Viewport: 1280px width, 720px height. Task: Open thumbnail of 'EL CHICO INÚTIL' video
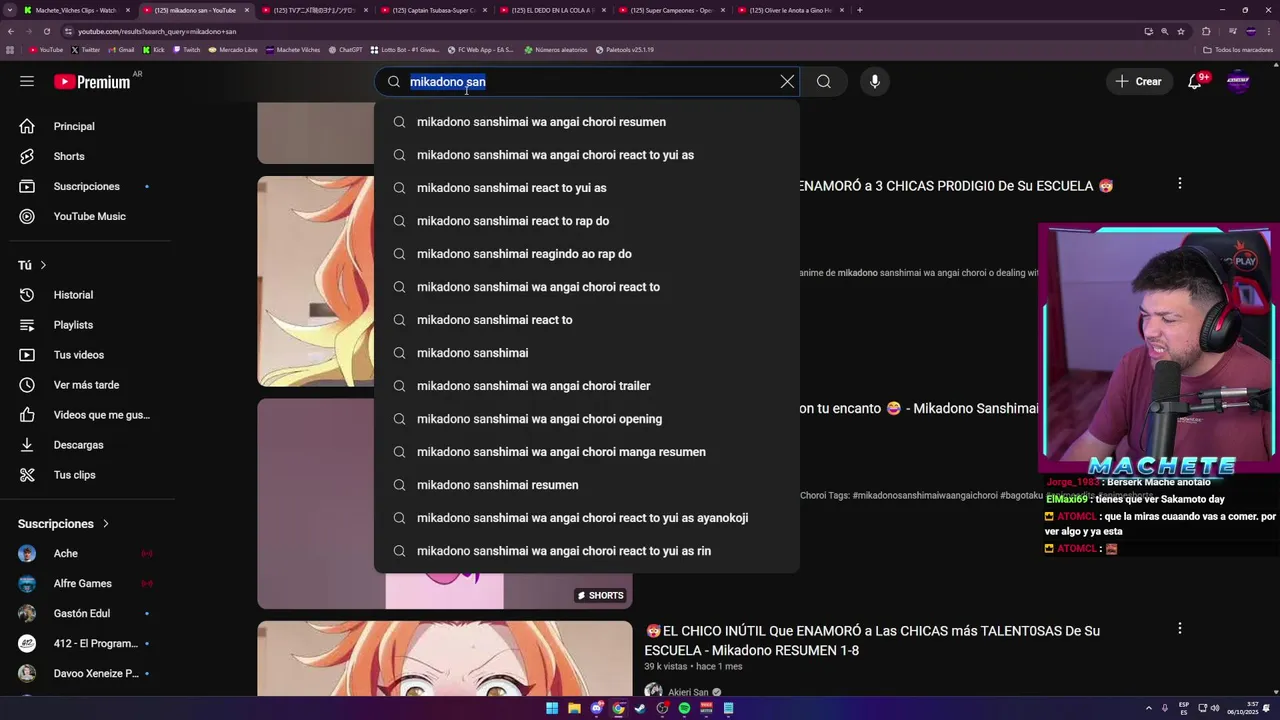point(445,658)
